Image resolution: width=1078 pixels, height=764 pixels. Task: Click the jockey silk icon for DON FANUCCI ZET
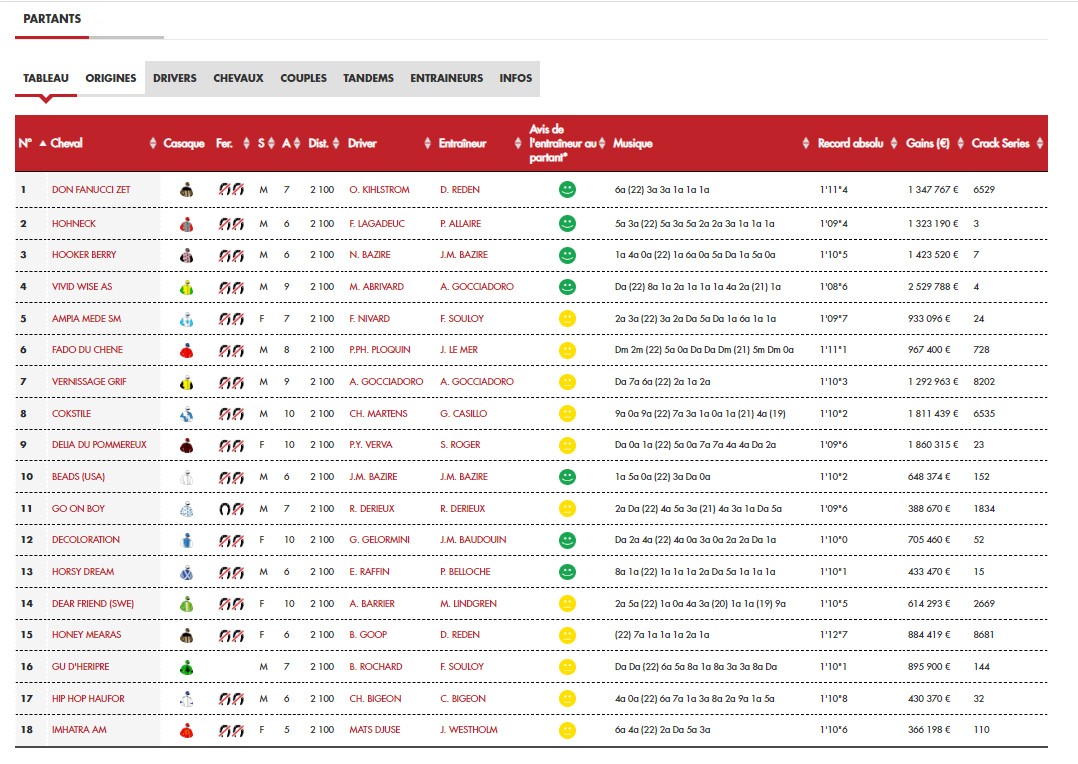185,190
